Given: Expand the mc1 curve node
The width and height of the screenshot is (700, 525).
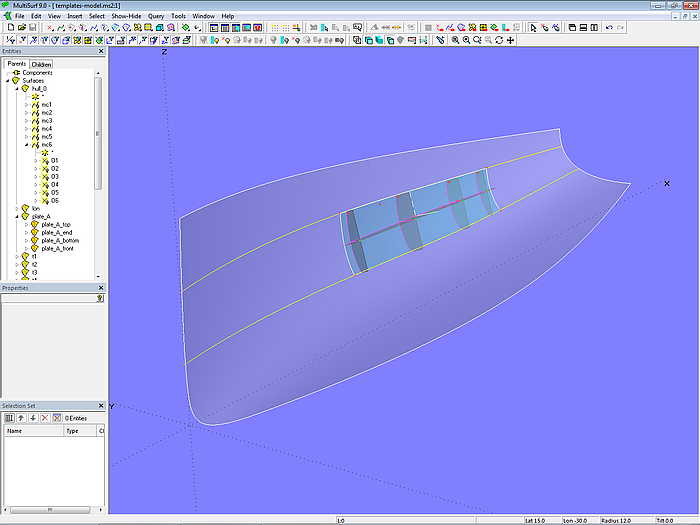Looking at the screenshot, I should [x=27, y=105].
